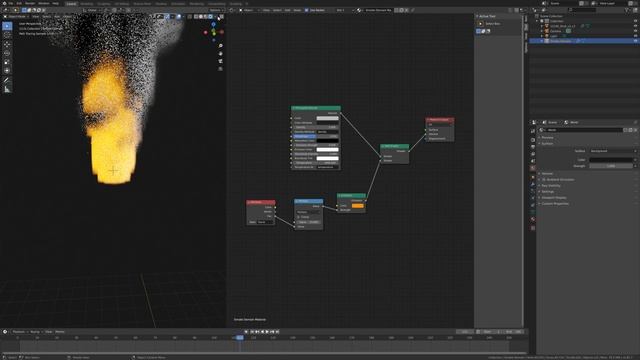Open the Object Mode dropdown in viewport
This screenshot has height=360, width=640.
(17, 17)
